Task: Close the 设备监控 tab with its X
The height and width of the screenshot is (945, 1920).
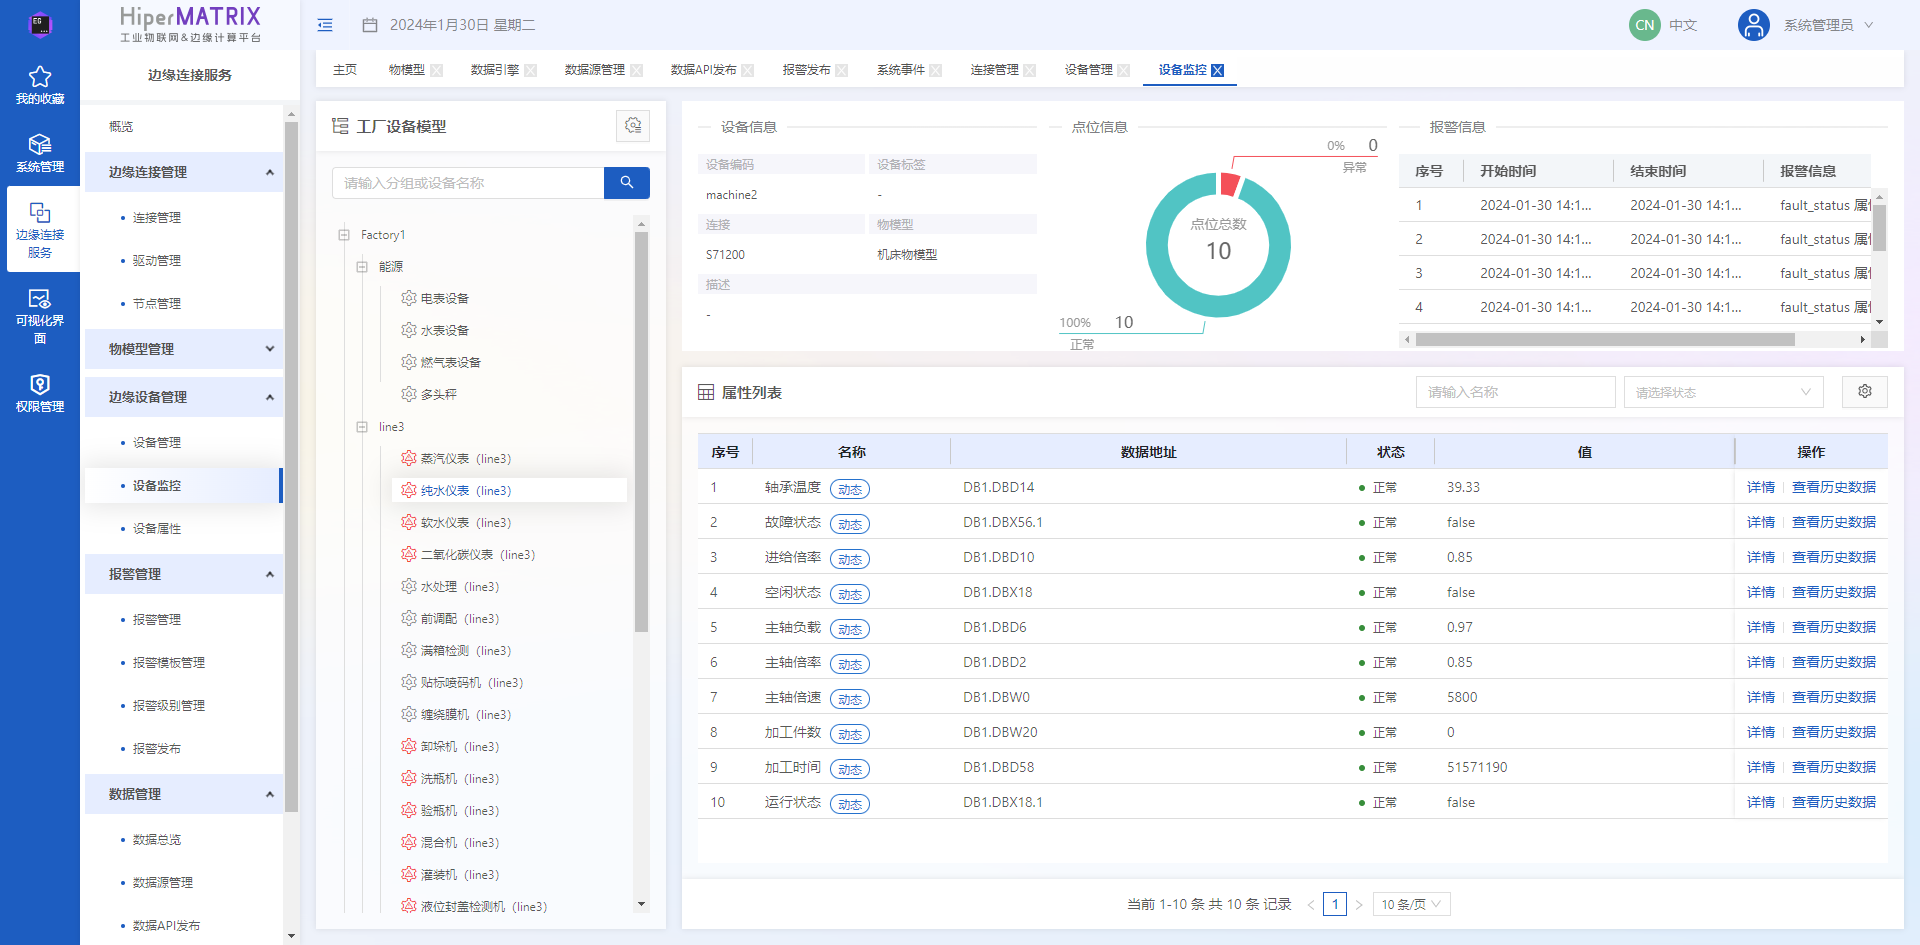Action: pyautogui.click(x=1218, y=70)
